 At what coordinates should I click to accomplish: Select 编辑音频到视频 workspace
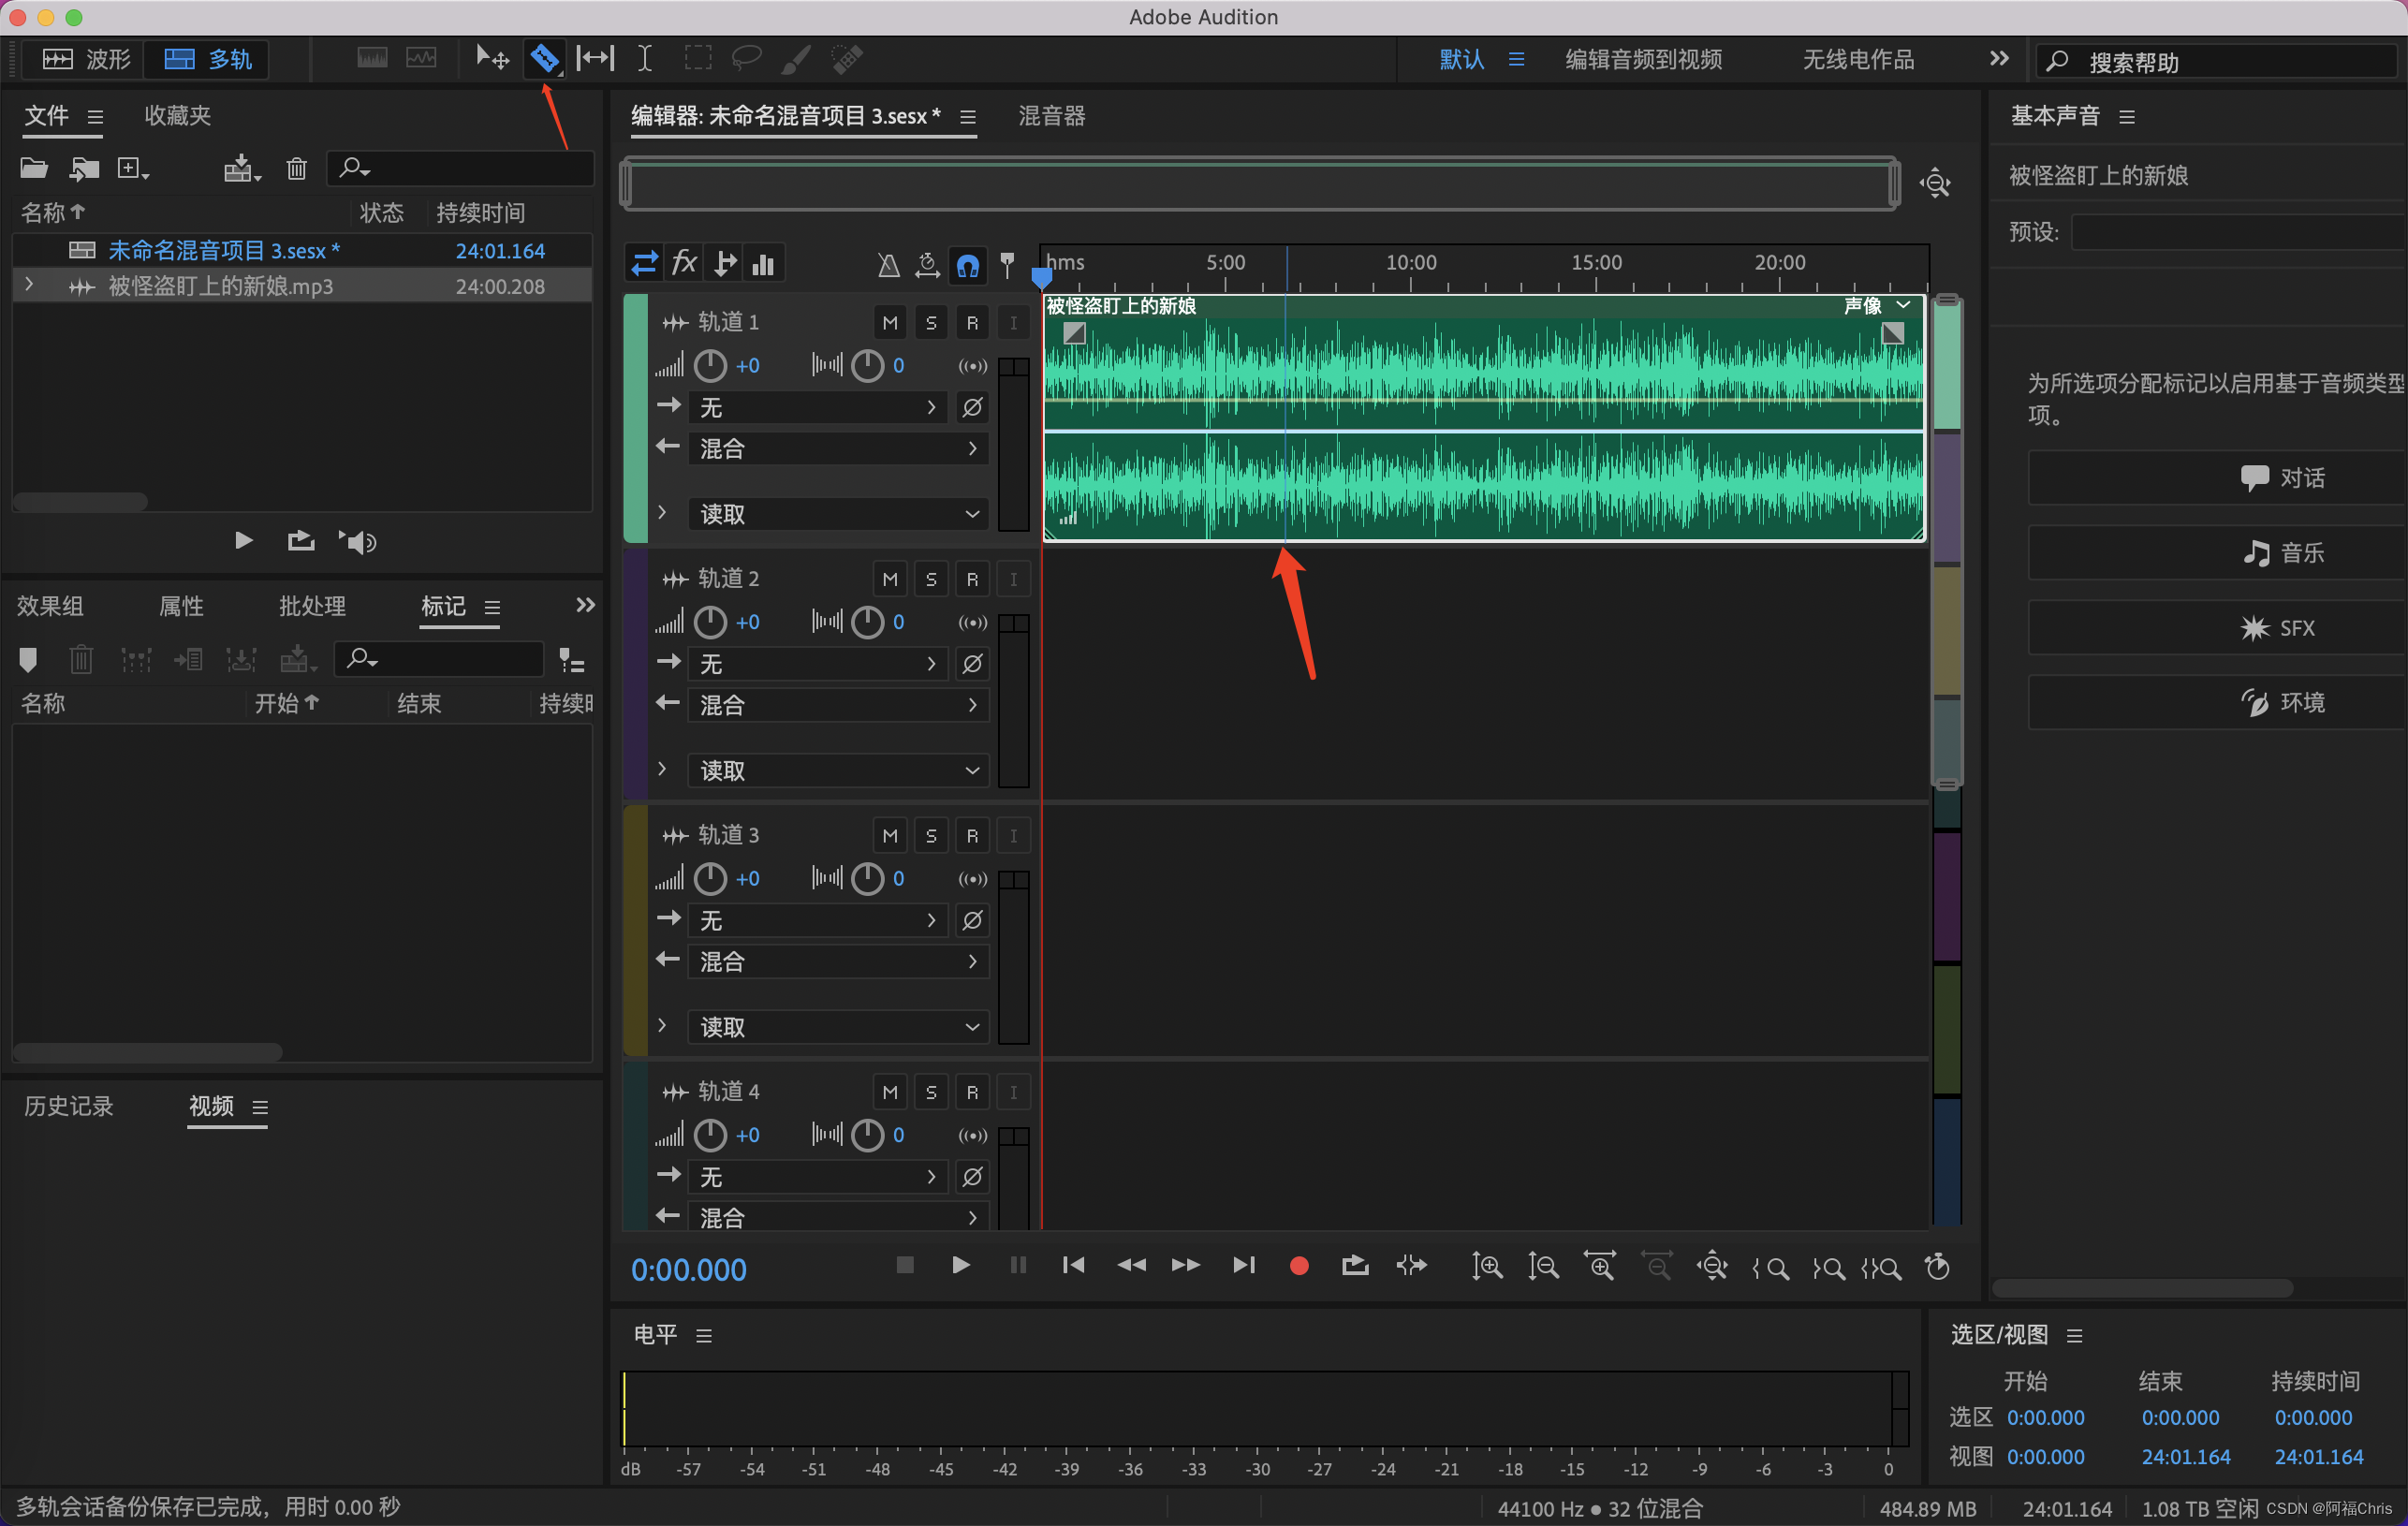(x=1643, y=60)
